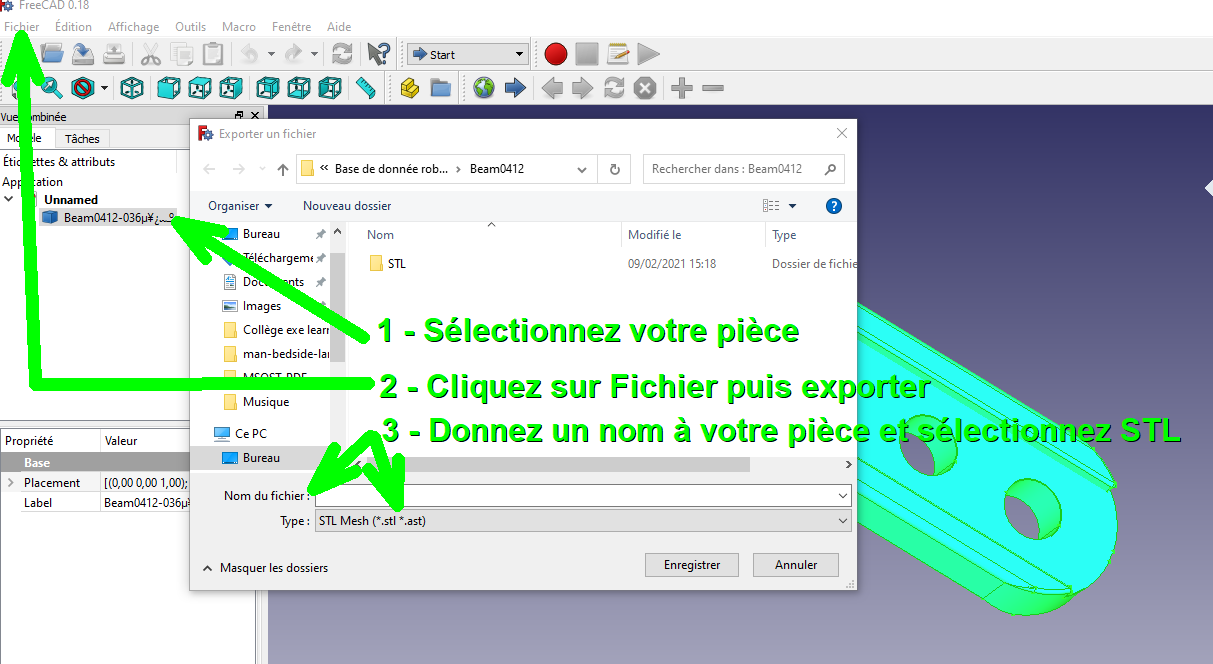Open the Outils menu
1213x664 pixels.
pos(190,26)
